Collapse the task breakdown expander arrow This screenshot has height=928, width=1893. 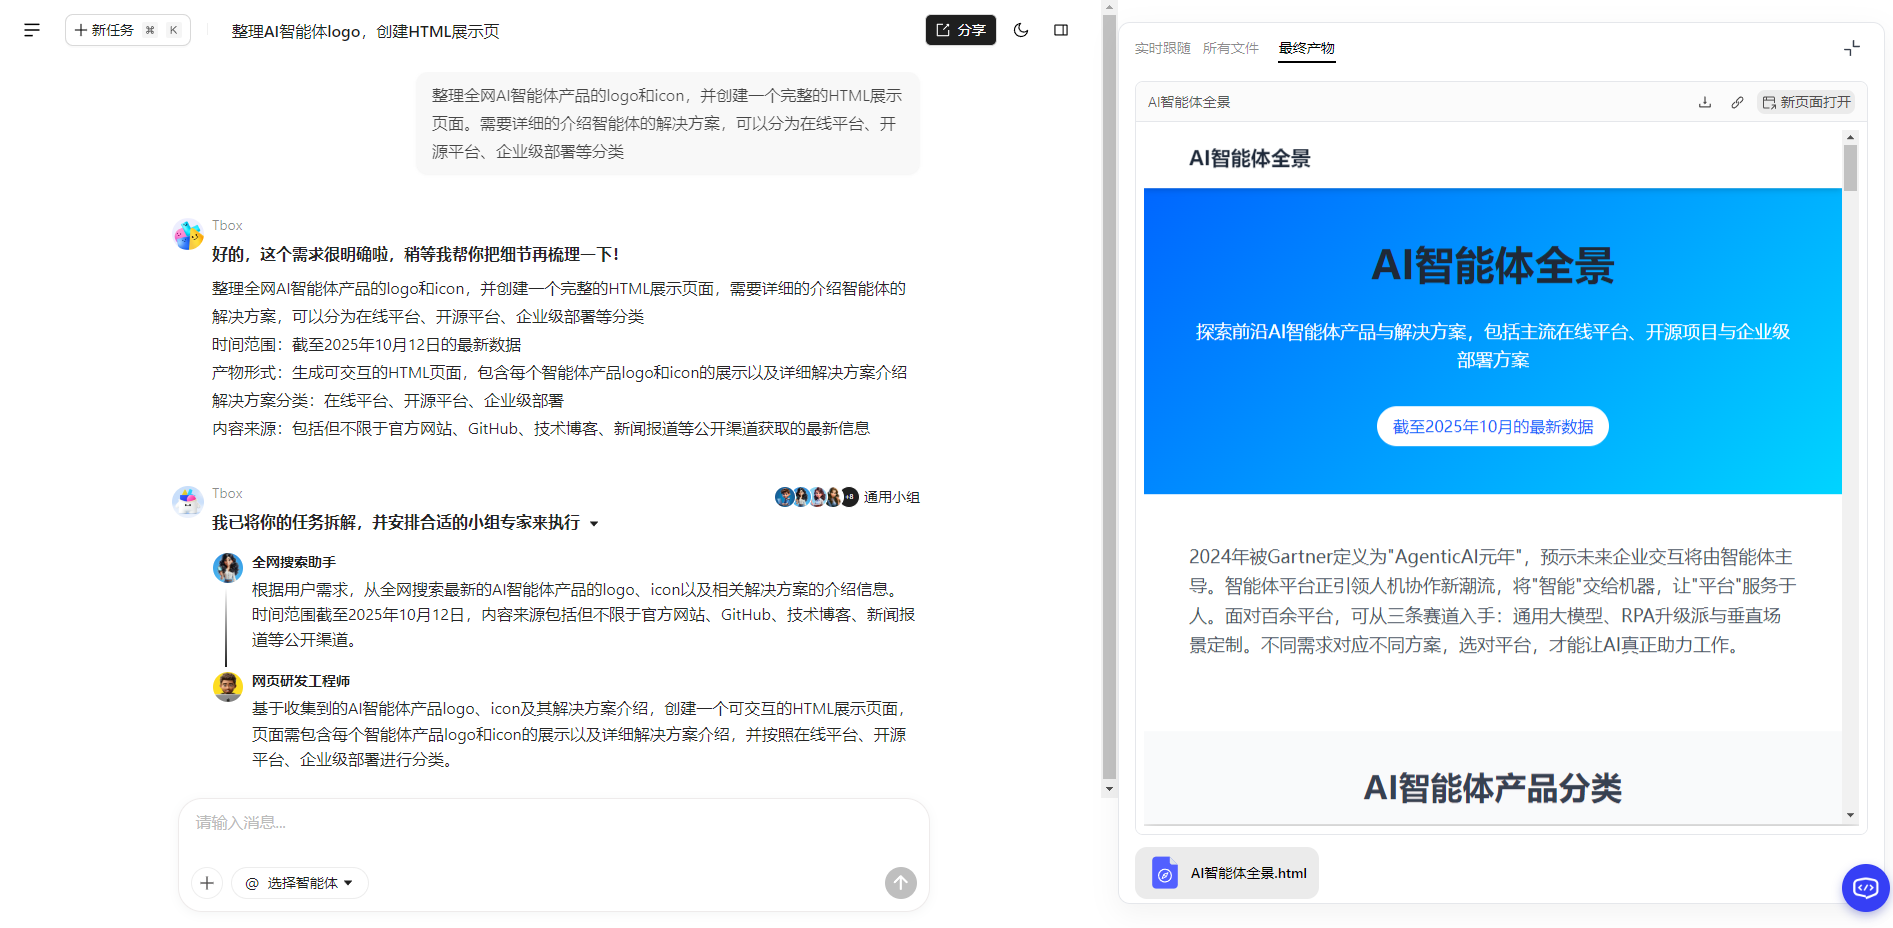(x=594, y=523)
